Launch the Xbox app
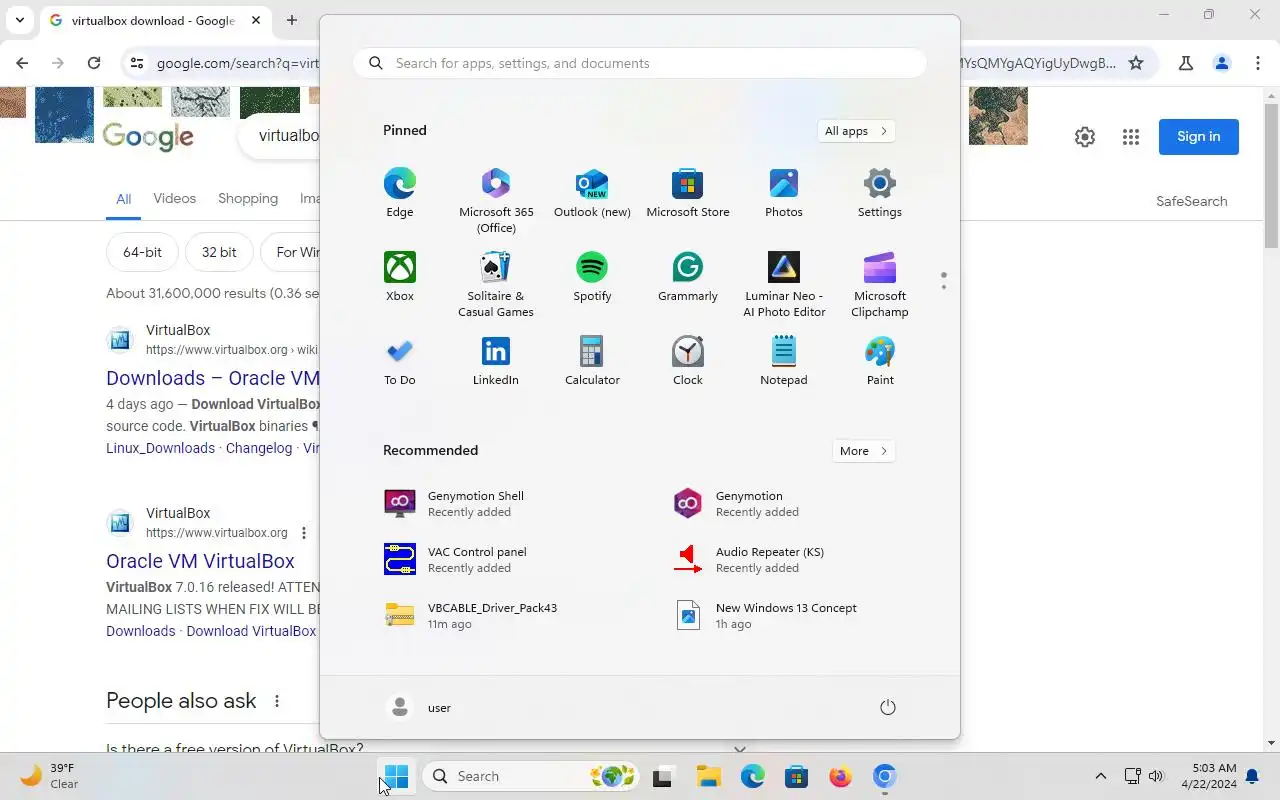The width and height of the screenshot is (1280, 800). point(399,277)
